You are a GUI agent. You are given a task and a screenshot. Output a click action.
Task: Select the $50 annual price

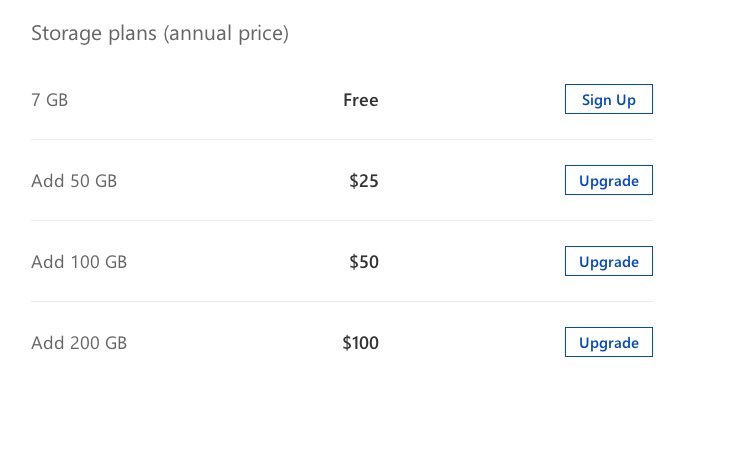click(364, 262)
